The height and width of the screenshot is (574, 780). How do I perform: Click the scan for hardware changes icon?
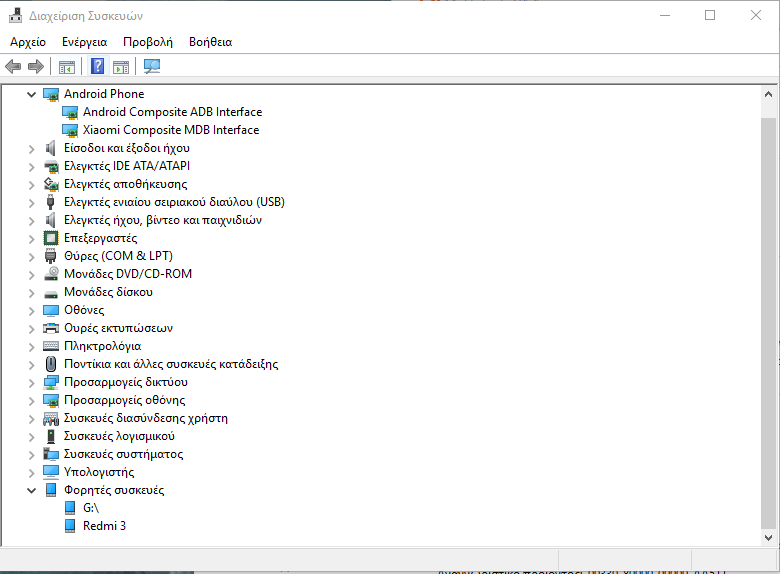coord(152,67)
